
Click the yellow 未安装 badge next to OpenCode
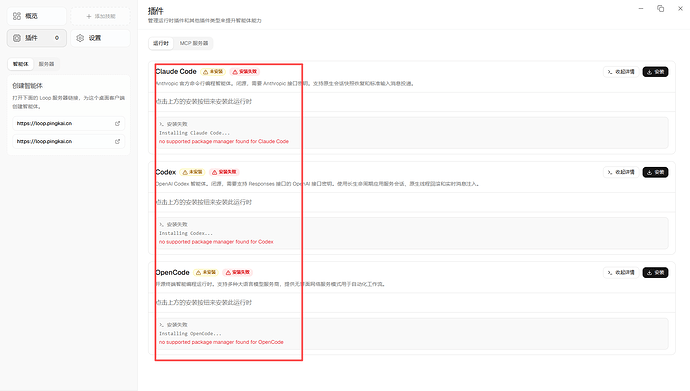point(206,272)
